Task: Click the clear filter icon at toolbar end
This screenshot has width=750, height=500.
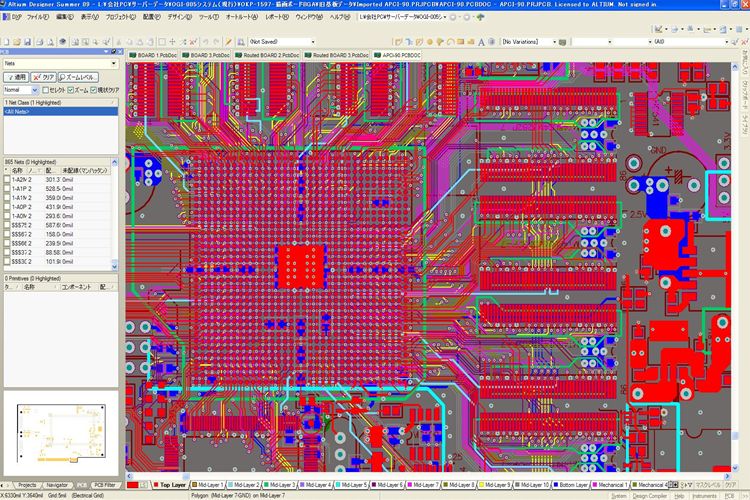Action: click(x=744, y=42)
